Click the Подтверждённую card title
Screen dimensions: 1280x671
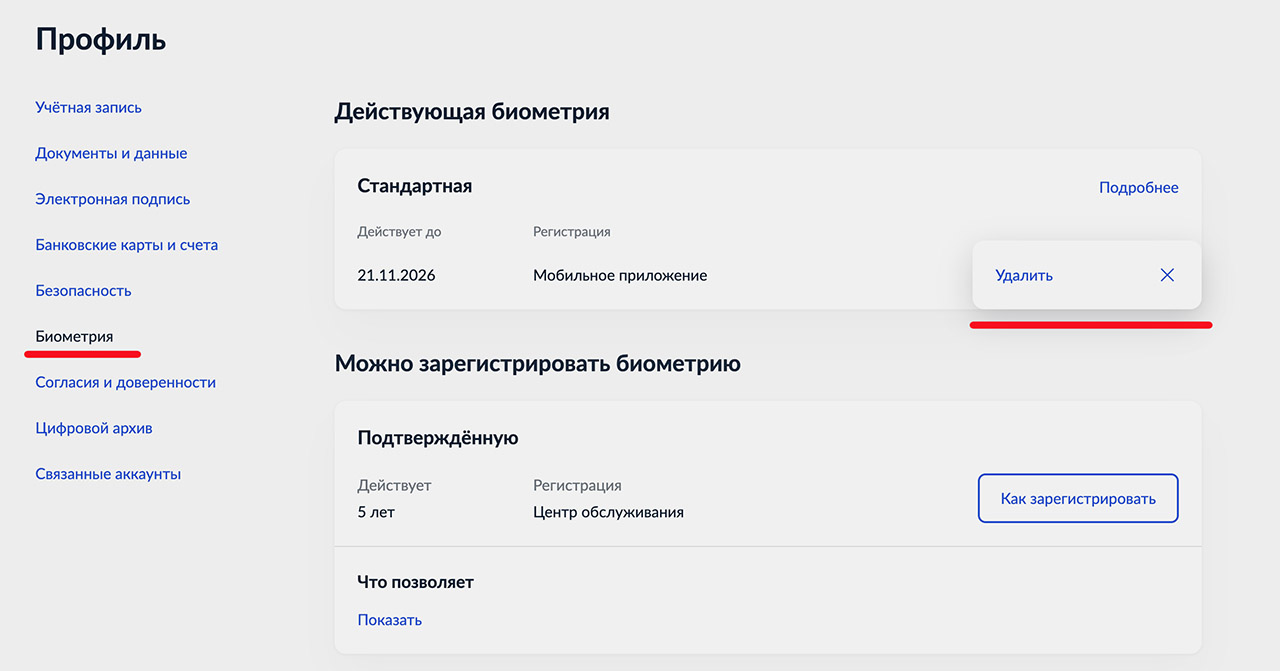pyautogui.click(x=437, y=438)
